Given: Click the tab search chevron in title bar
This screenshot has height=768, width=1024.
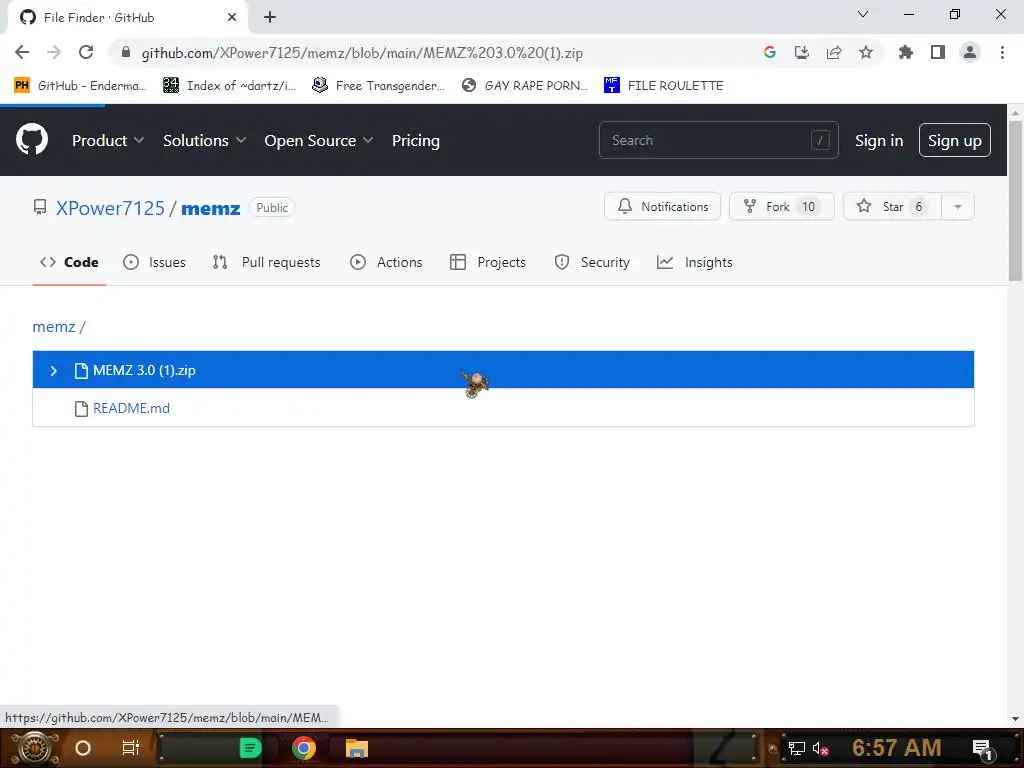Looking at the screenshot, I should [863, 14].
